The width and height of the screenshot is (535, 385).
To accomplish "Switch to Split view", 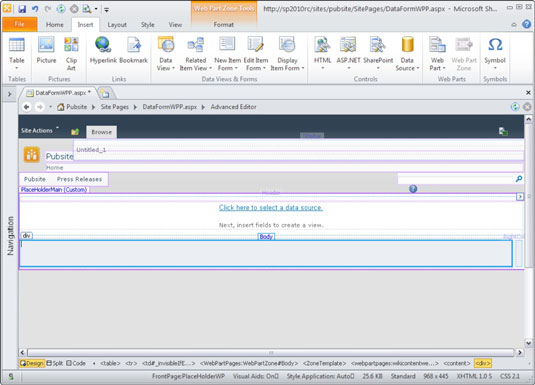I will point(55,363).
